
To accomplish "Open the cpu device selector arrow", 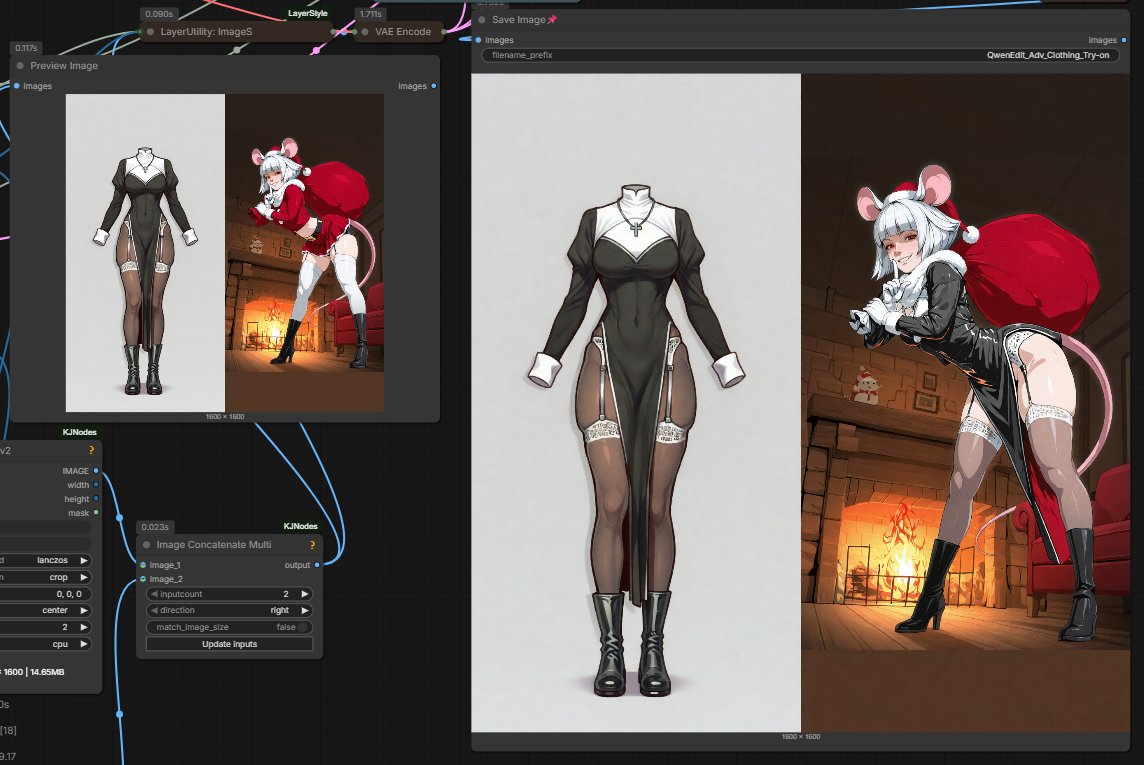I will [x=84, y=644].
